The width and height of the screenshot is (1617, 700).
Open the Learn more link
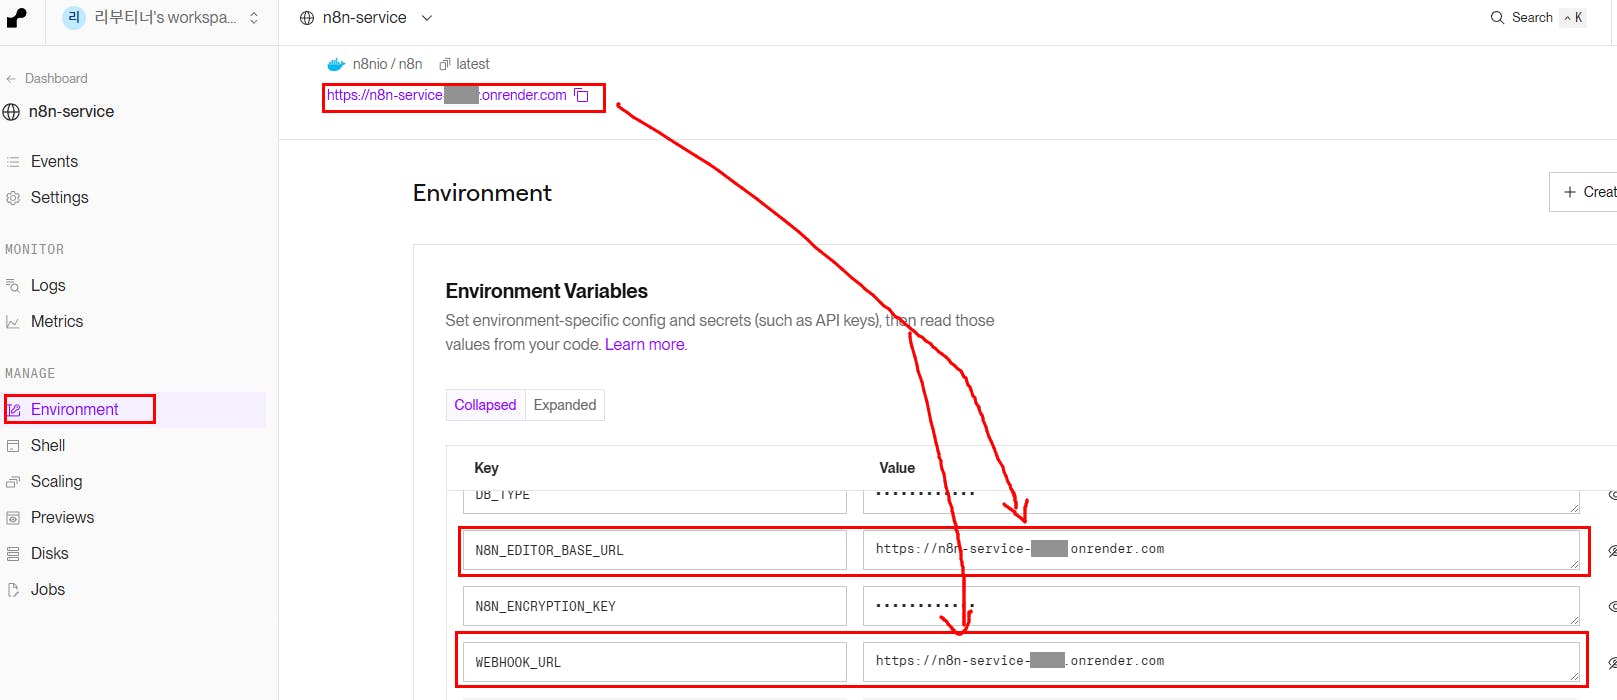coord(645,344)
